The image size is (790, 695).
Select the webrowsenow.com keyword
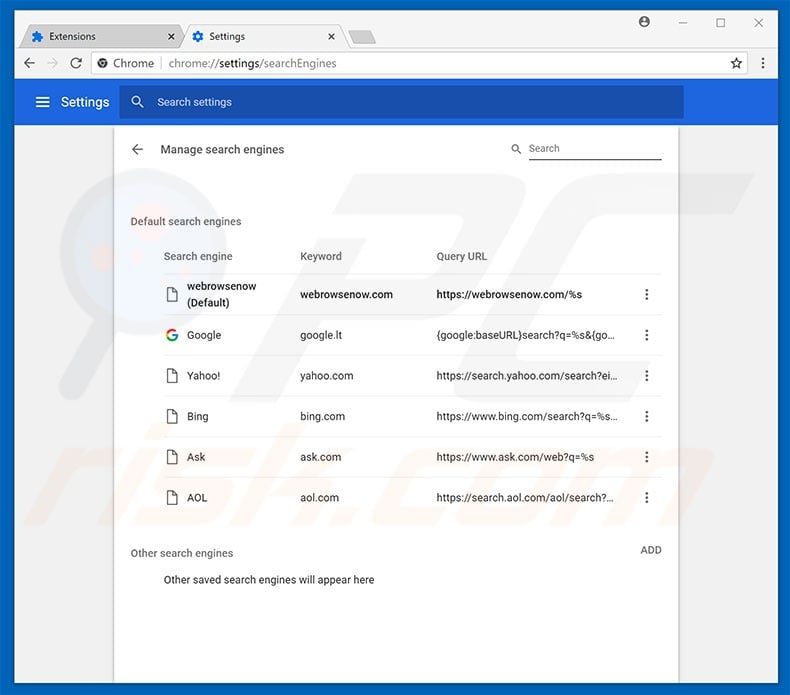click(x=346, y=294)
